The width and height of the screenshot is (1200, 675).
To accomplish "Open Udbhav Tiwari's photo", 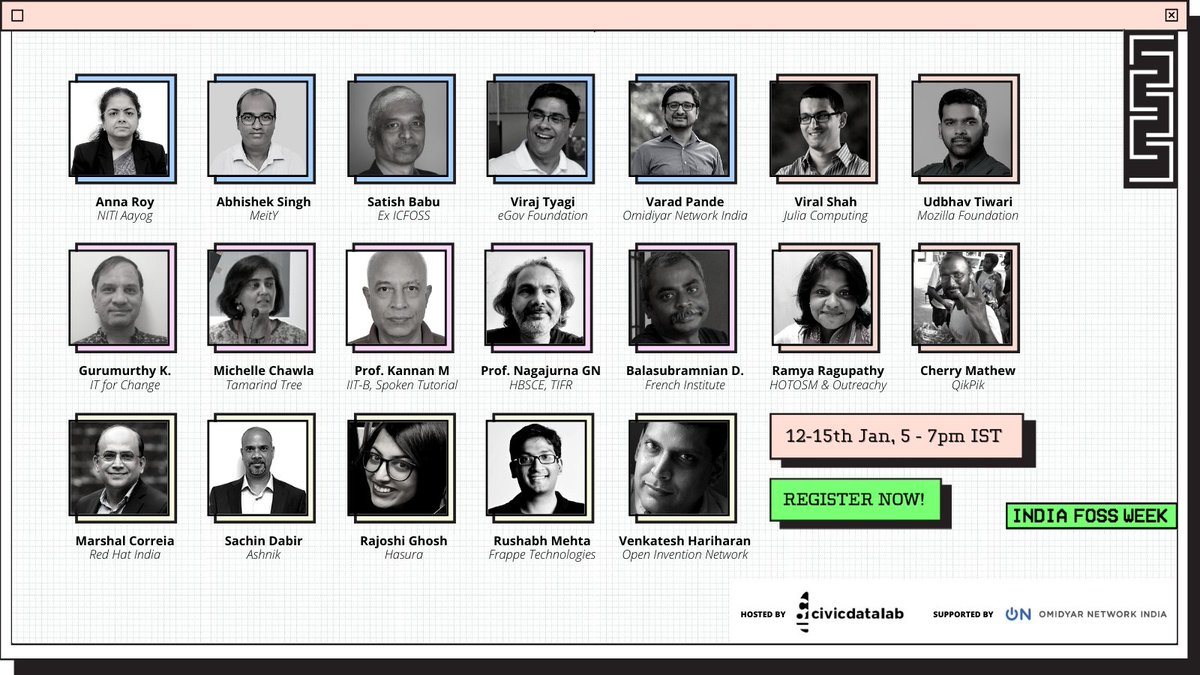I will click(962, 129).
